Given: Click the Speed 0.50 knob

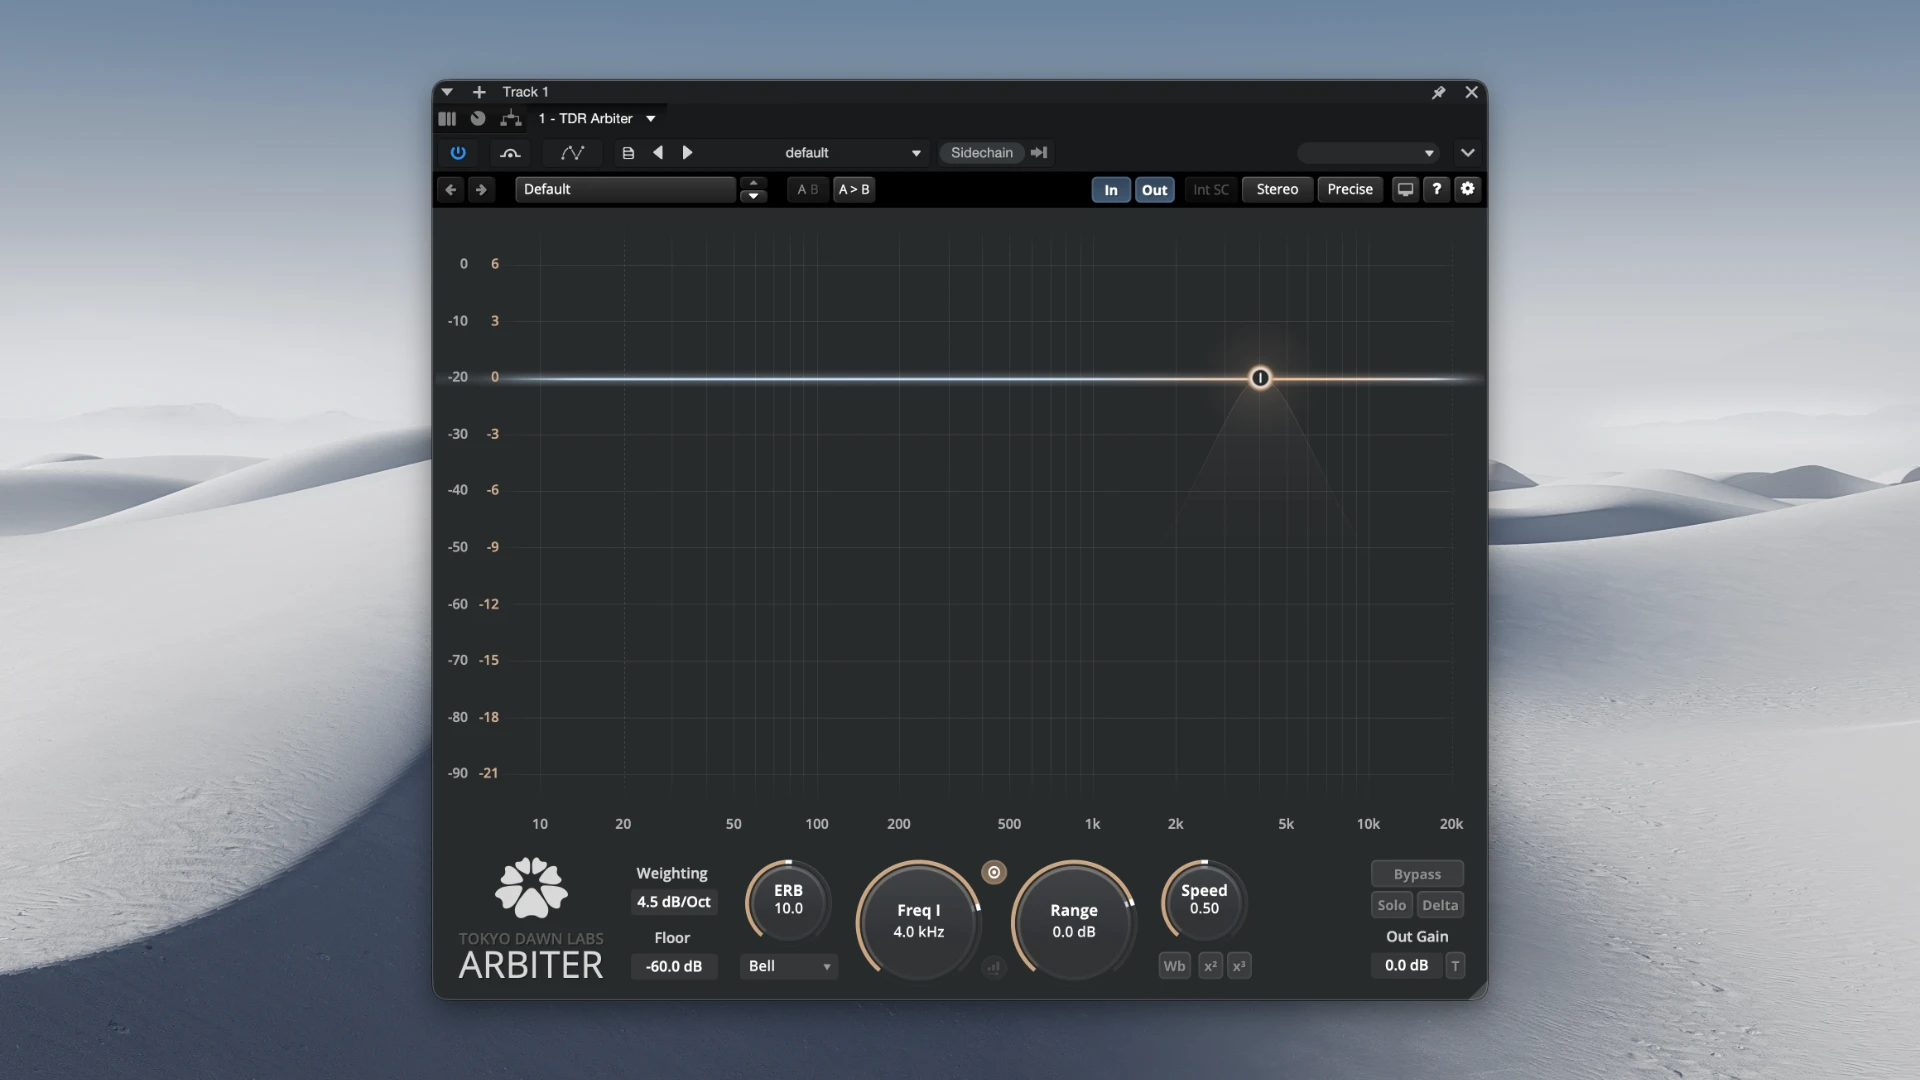Looking at the screenshot, I should coord(1204,900).
